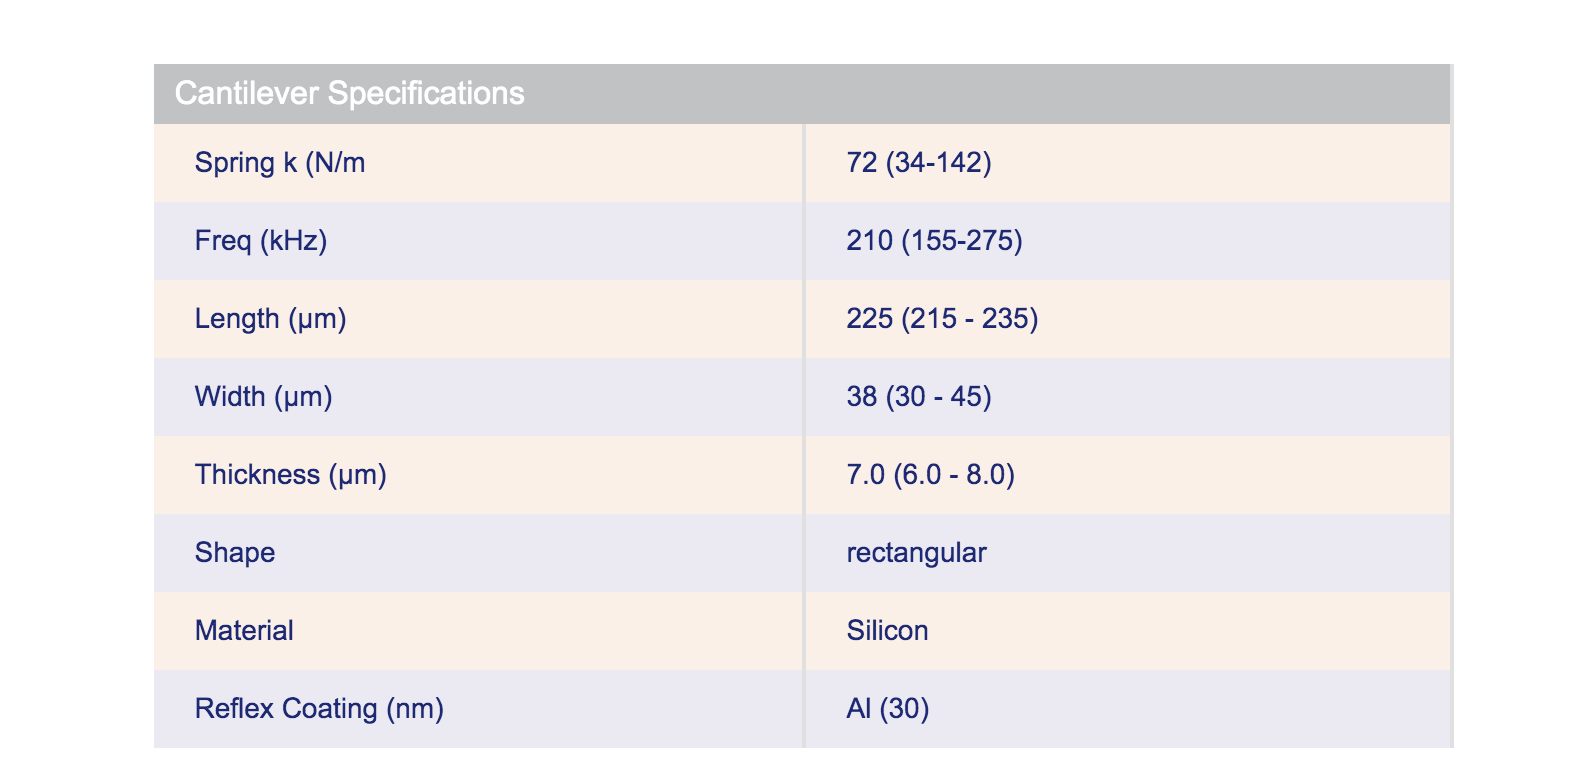Select the rectangular shape value
Image resolution: width=1574 pixels, height=776 pixels.
[x=916, y=552]
